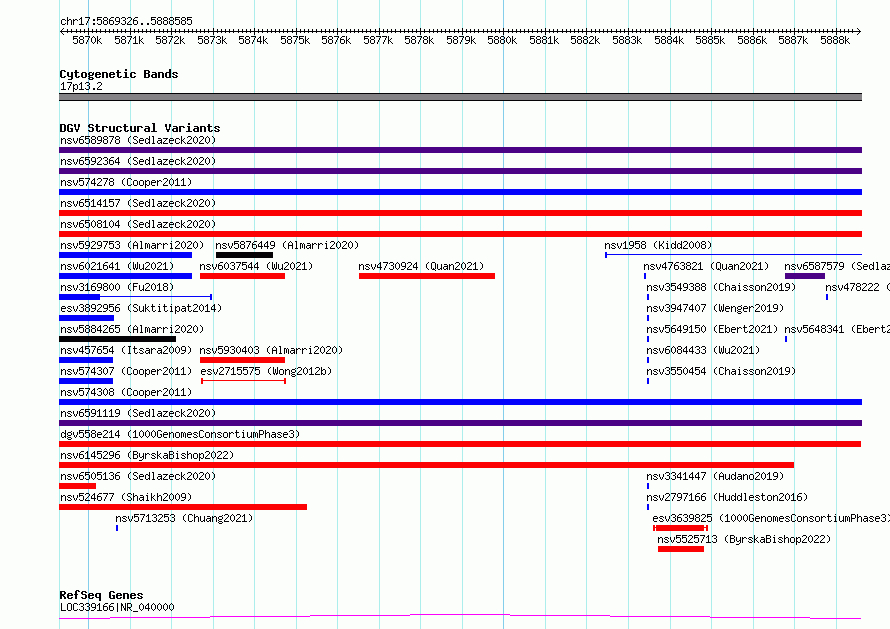Select the nsv6592364 (Sedlazeck2020) variant label
The width and height of the screenshot is (890, 629).
point(138,161)
